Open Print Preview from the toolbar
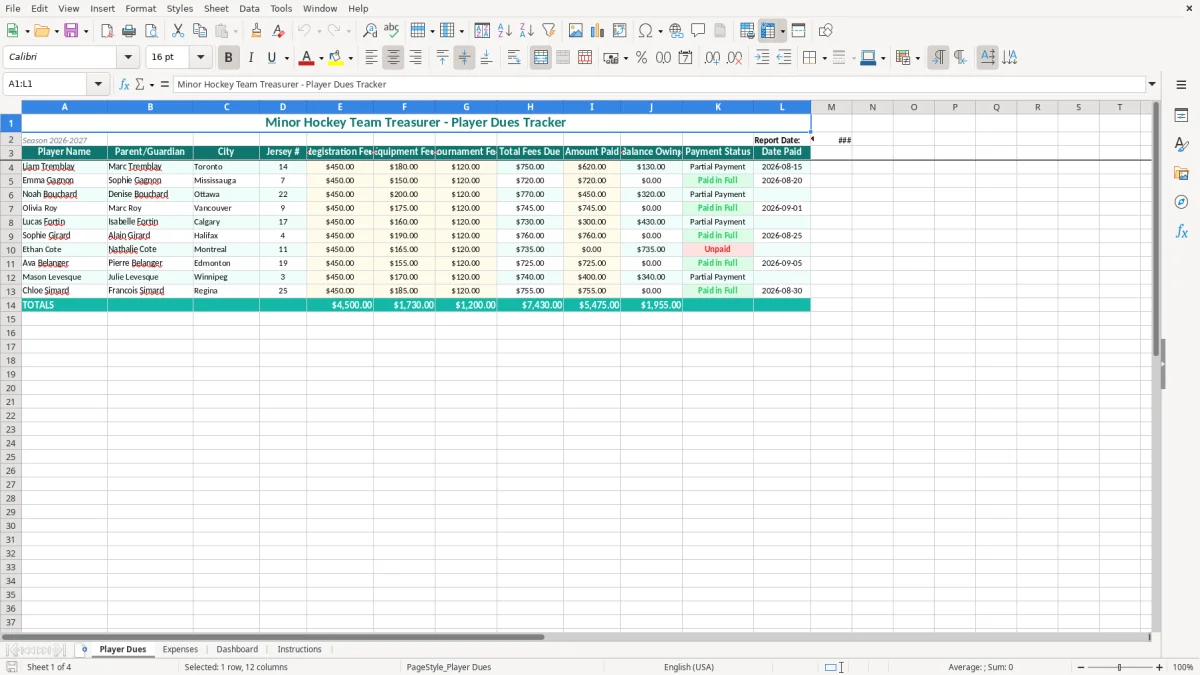The width and height of the screenshot is (1200, 675). coord(151,31)
